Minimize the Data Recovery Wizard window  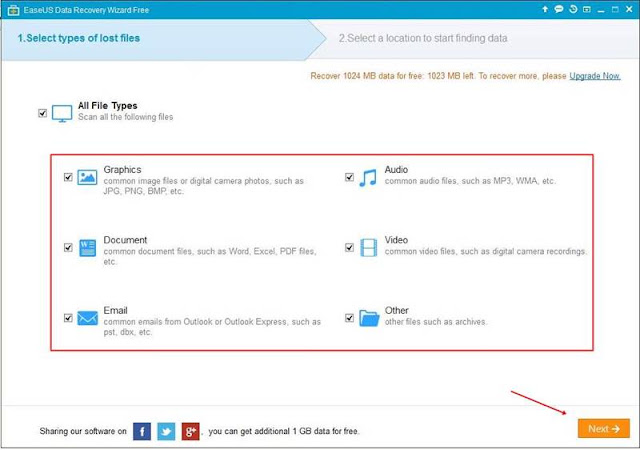601,10
